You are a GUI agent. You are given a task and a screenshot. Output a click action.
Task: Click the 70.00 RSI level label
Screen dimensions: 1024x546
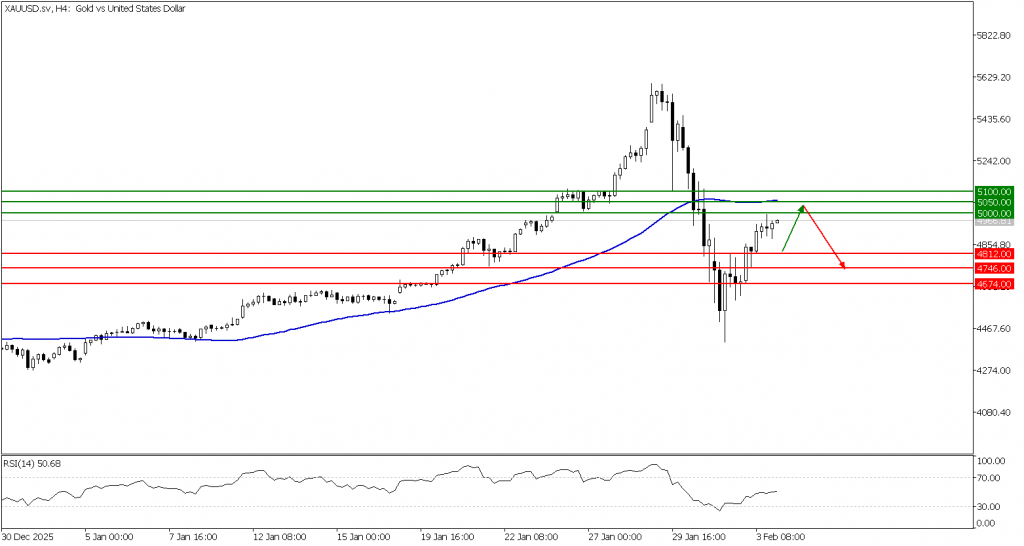(989, 479)
